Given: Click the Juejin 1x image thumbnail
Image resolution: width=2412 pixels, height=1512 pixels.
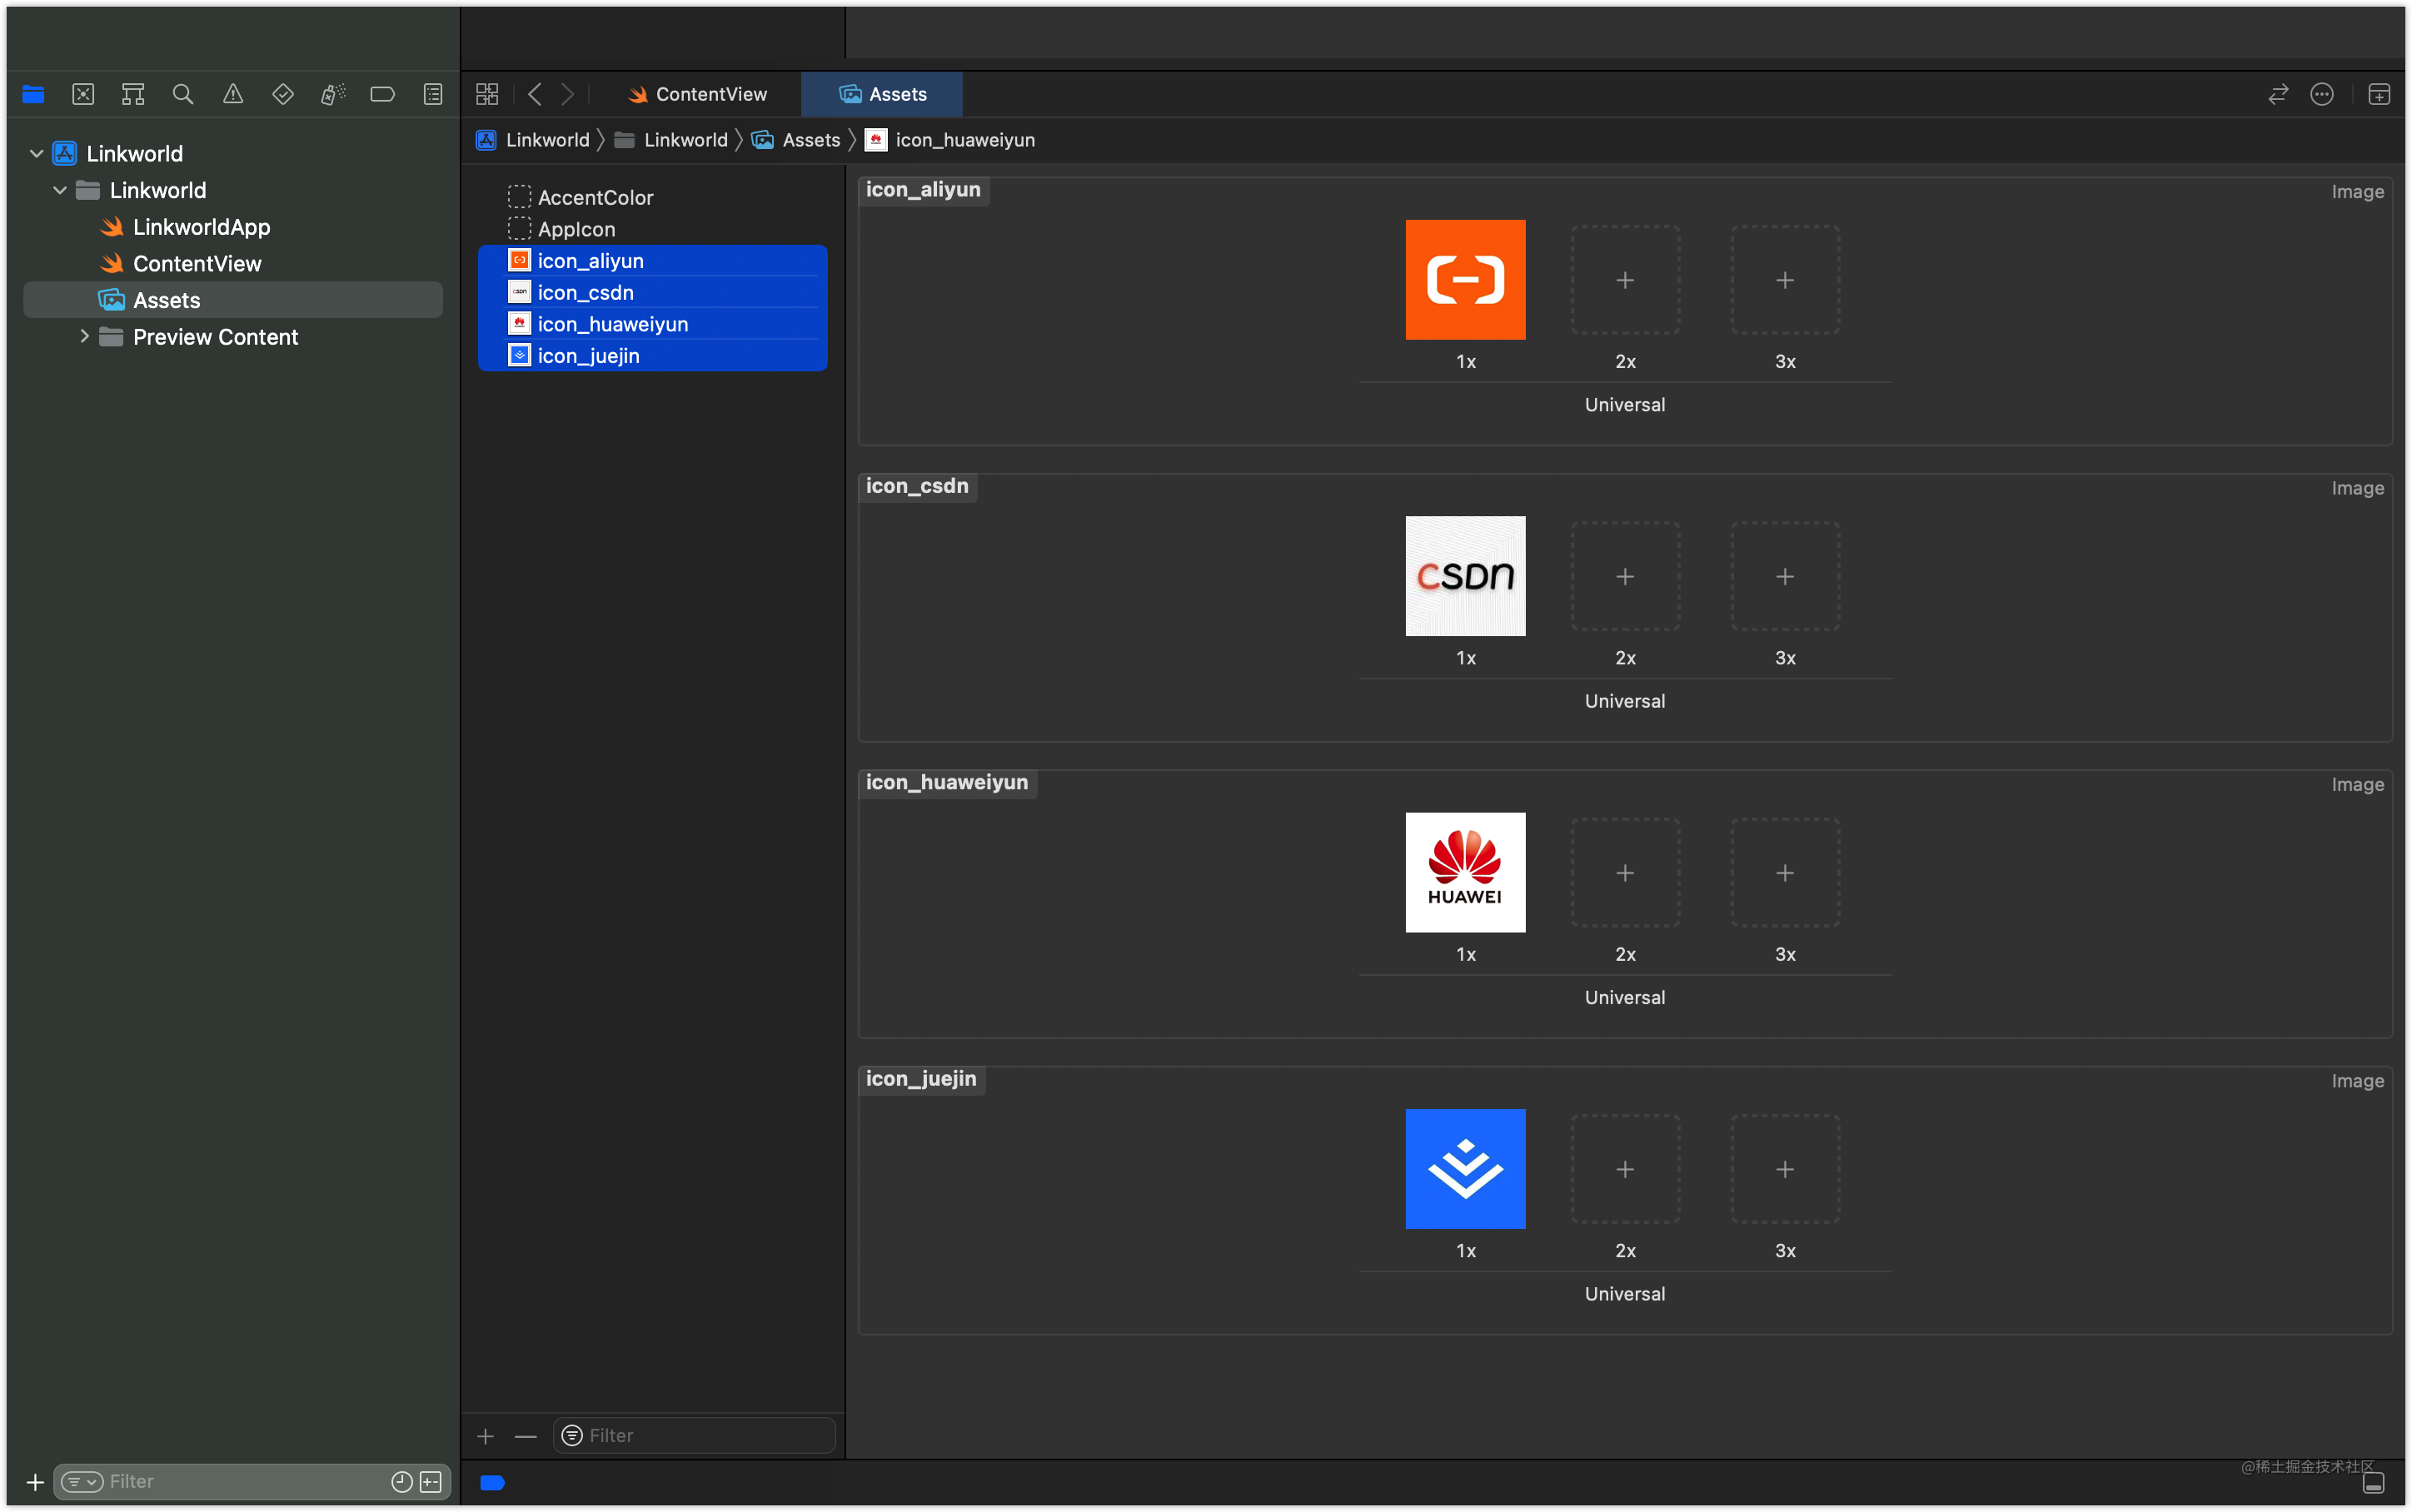Looking at the screenshot, I should (1465, 1168).
